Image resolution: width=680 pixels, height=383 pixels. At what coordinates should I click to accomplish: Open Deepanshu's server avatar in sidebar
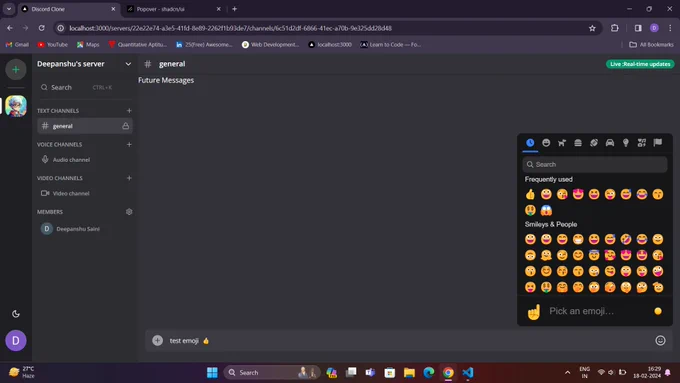[16, 106]
